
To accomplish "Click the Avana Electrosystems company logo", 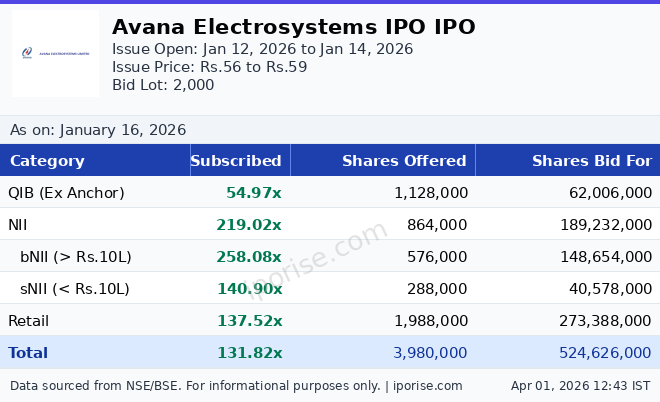I will 55,54.
